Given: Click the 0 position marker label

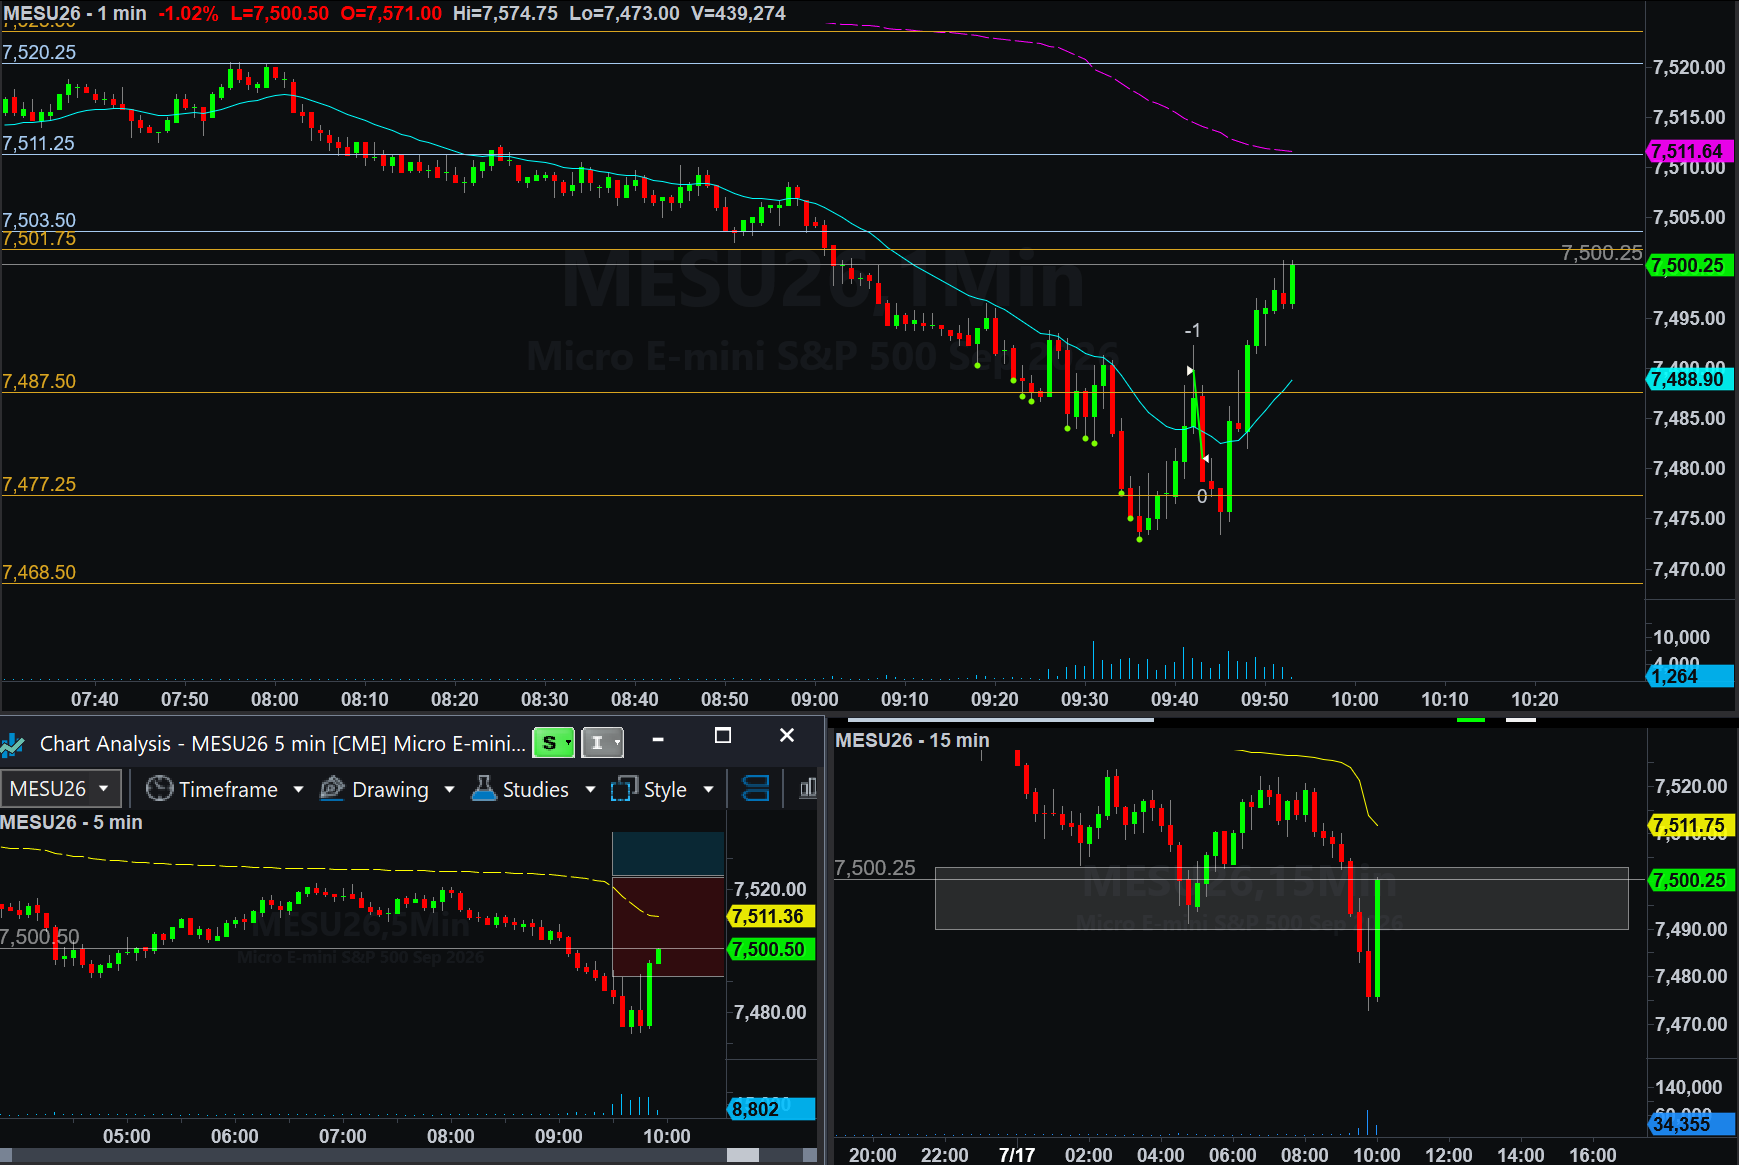Looking at the screenshot, I should tap(1202, 496).
